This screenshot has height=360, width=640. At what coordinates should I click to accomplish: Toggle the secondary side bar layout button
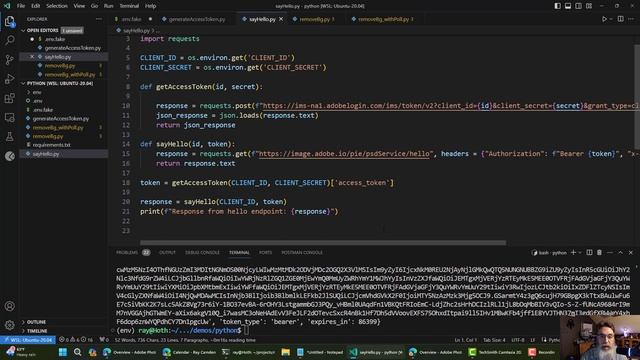578,6
